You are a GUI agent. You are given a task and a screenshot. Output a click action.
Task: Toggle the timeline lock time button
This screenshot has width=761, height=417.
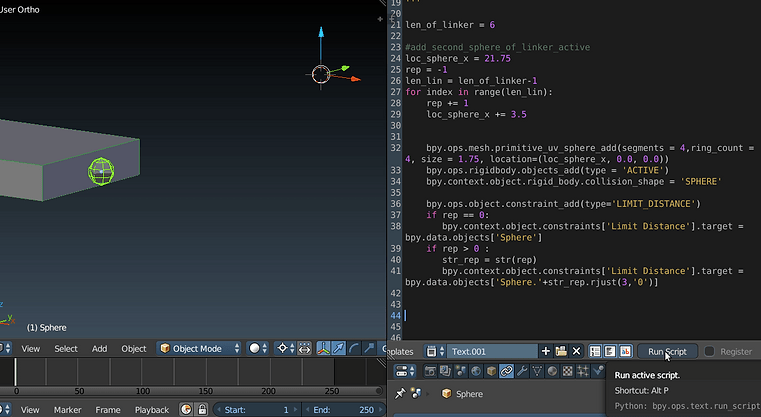point(202,410)
